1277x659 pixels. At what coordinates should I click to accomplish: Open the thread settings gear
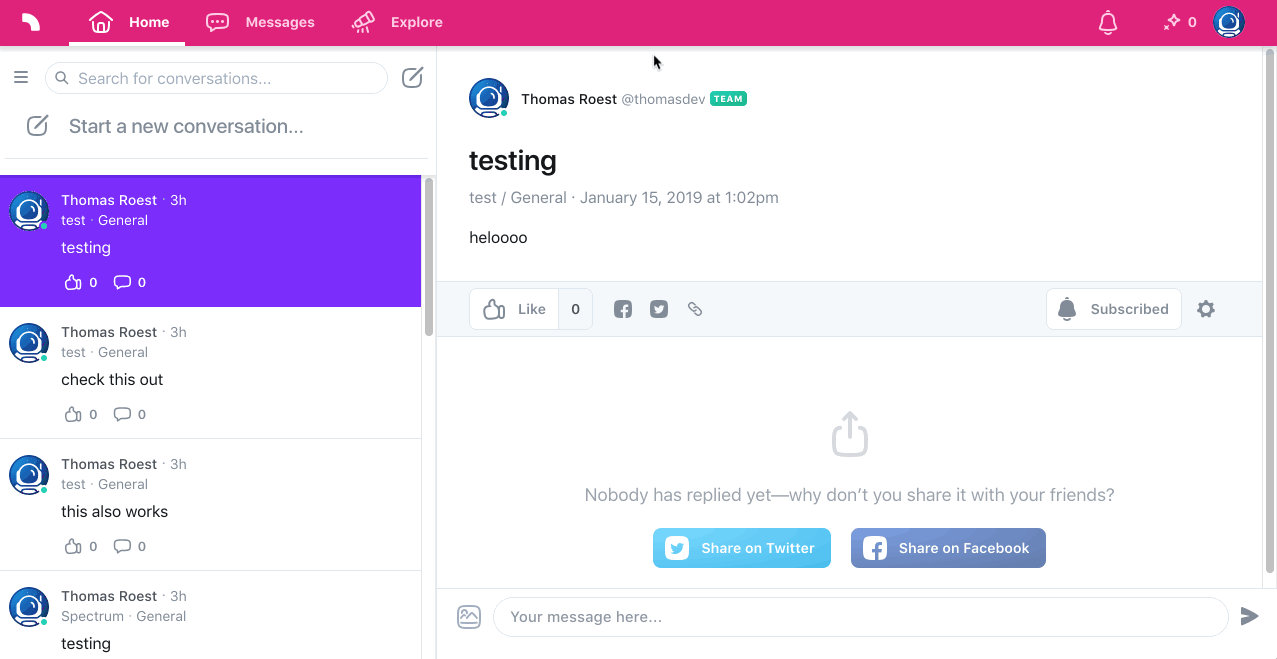click(x=1206, y=309)
